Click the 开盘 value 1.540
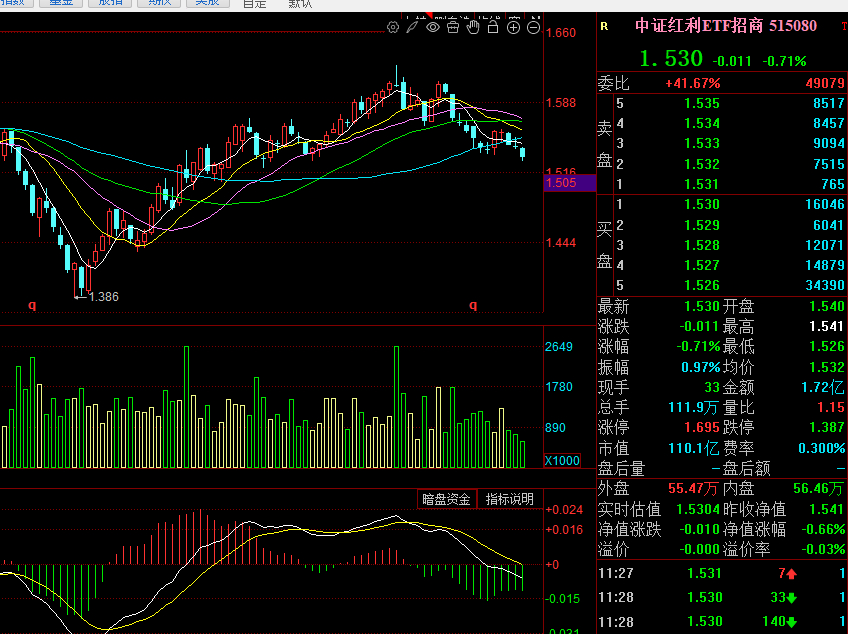 (826, 307)
